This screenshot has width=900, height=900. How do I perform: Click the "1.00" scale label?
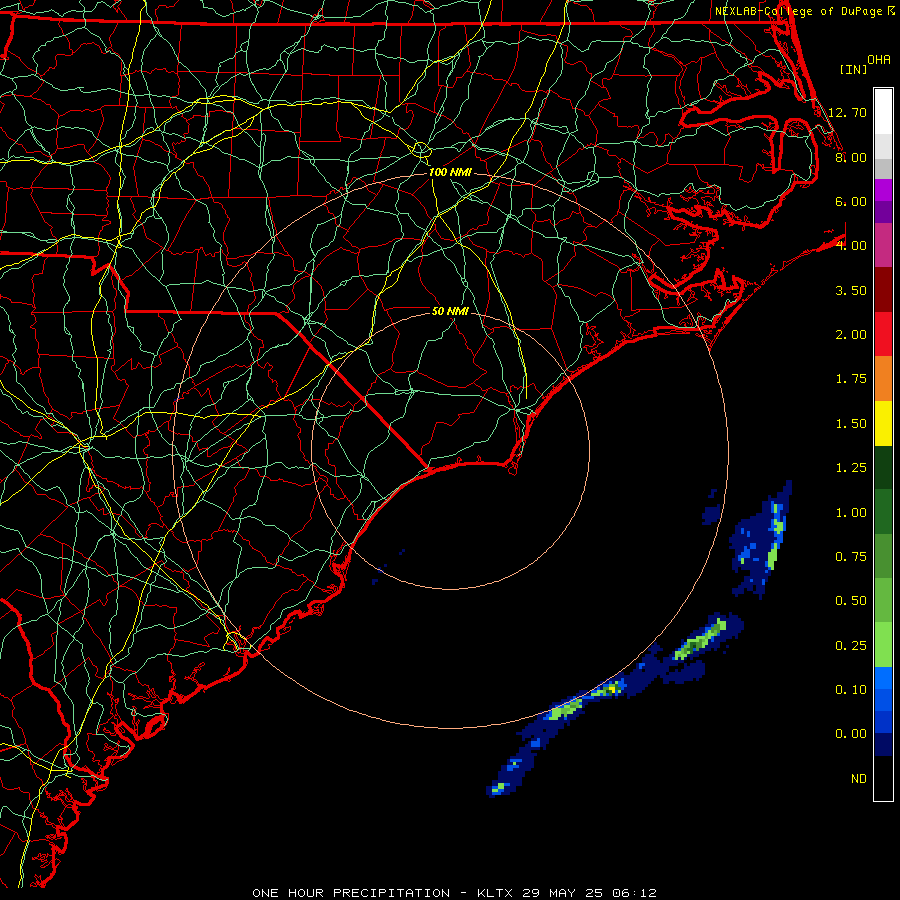[851, 513]
